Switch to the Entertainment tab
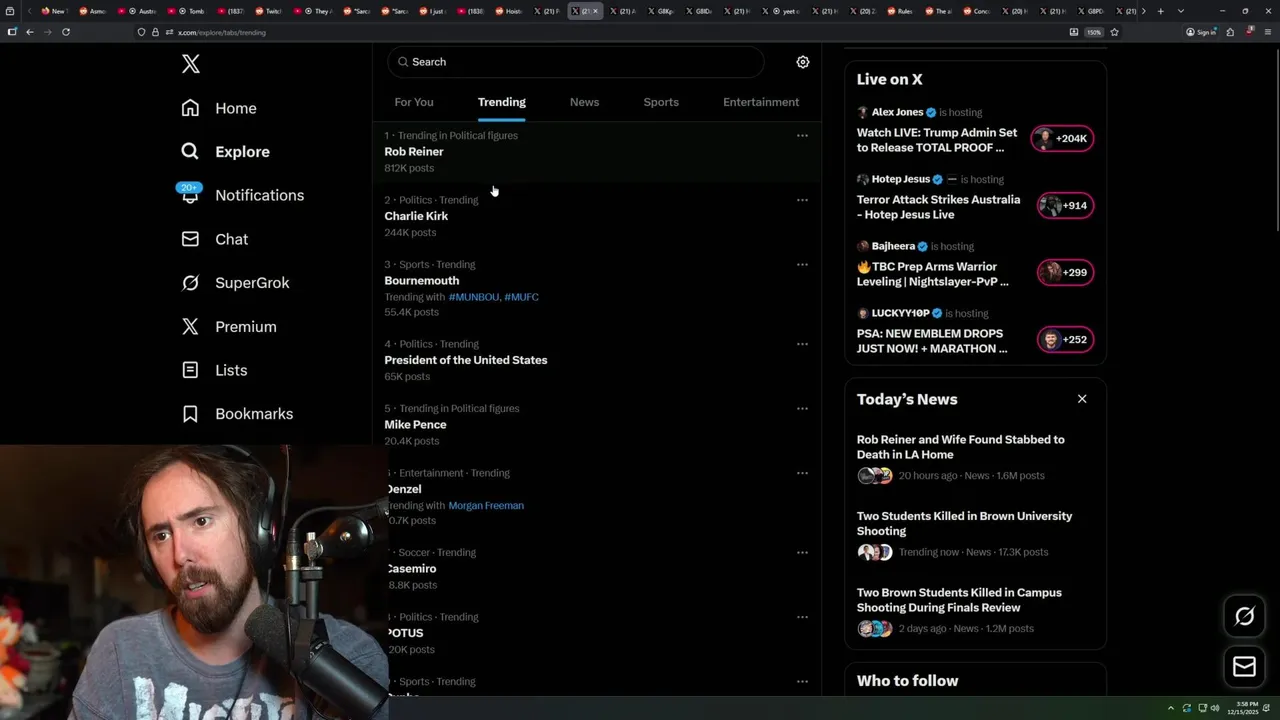The height and width of the screenshot is (720, 1280). point(761,102)
